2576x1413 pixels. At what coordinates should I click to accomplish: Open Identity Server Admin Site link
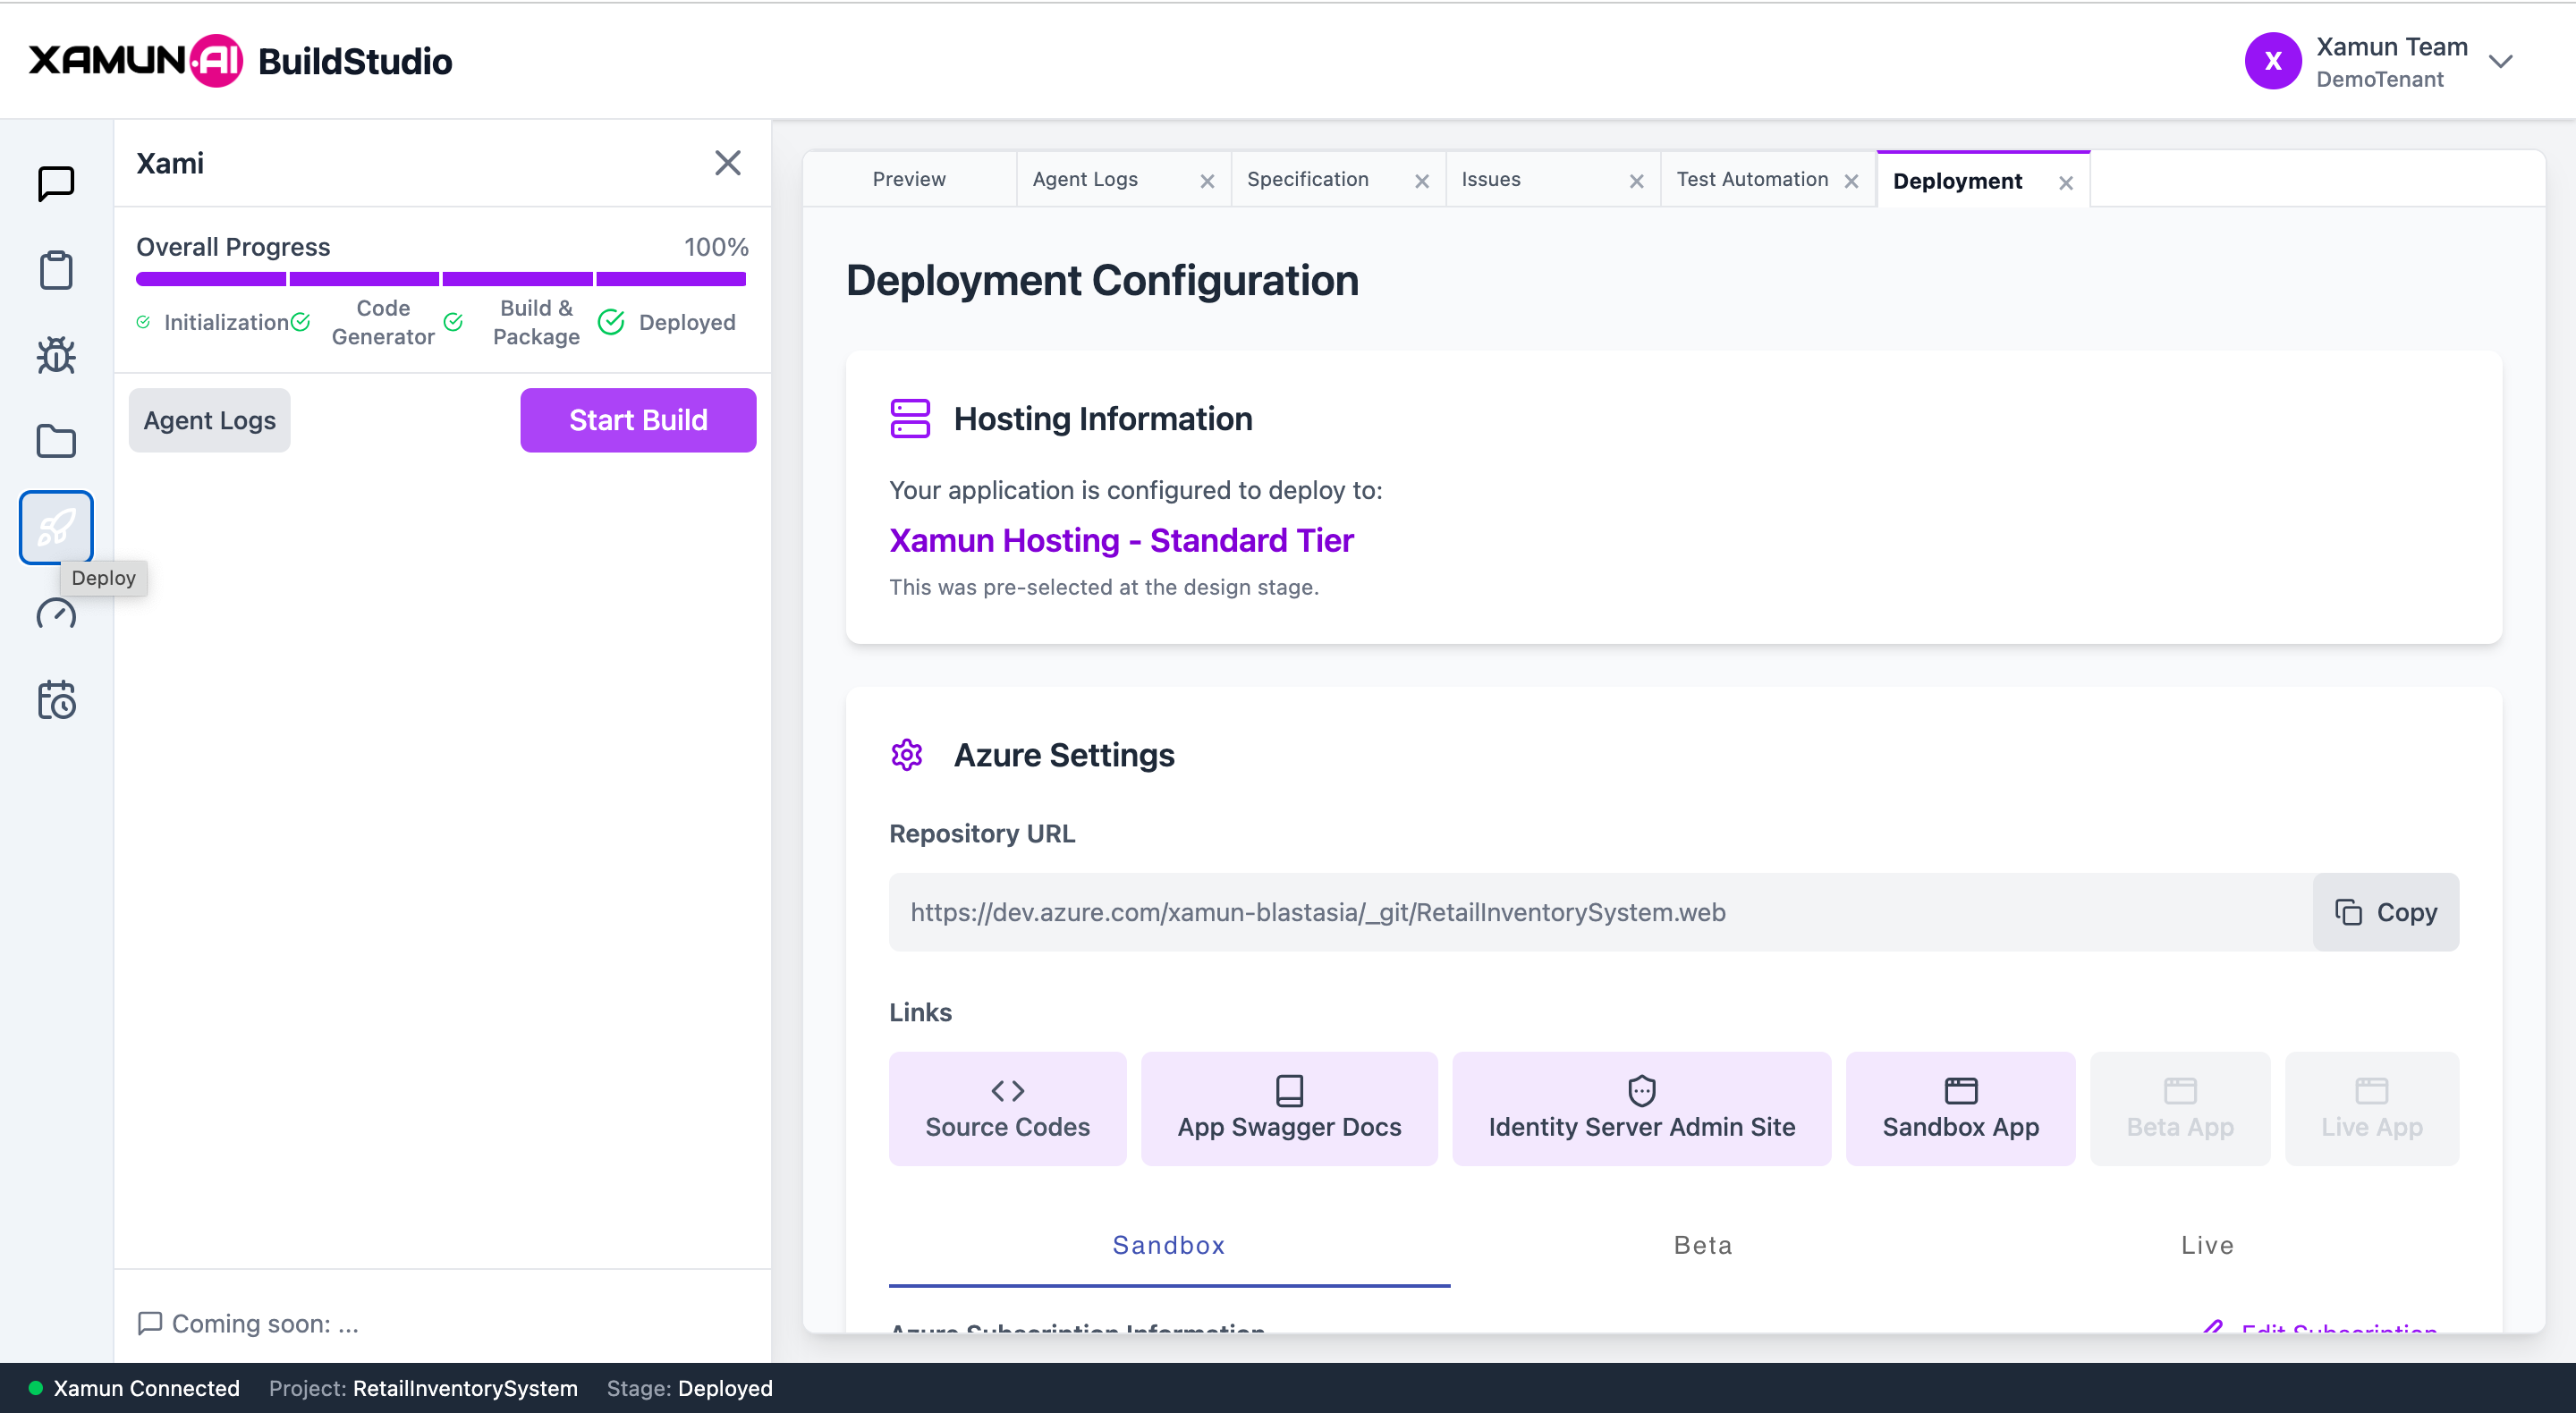[1641, 1108]
